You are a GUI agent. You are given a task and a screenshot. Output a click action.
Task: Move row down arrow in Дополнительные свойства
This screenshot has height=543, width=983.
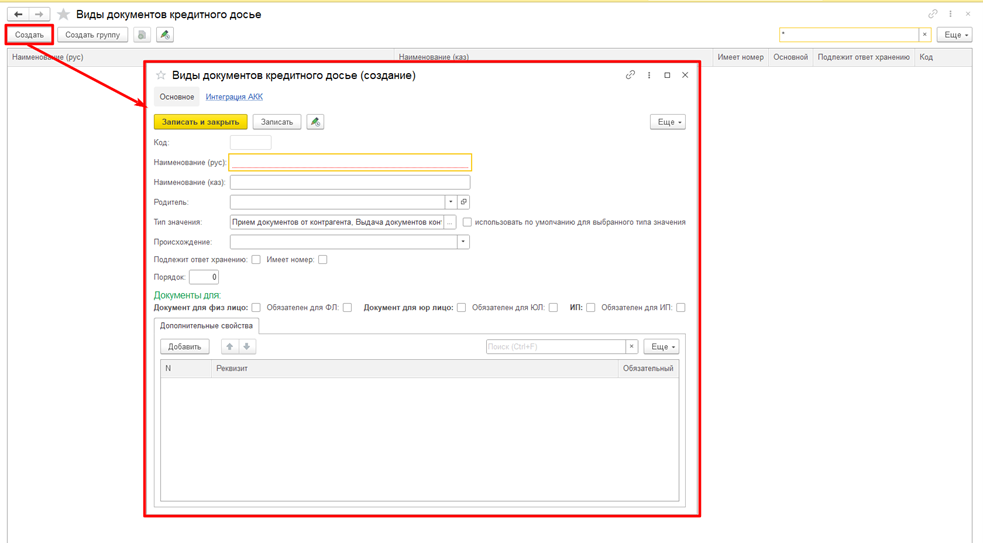(x=246, y=347)
